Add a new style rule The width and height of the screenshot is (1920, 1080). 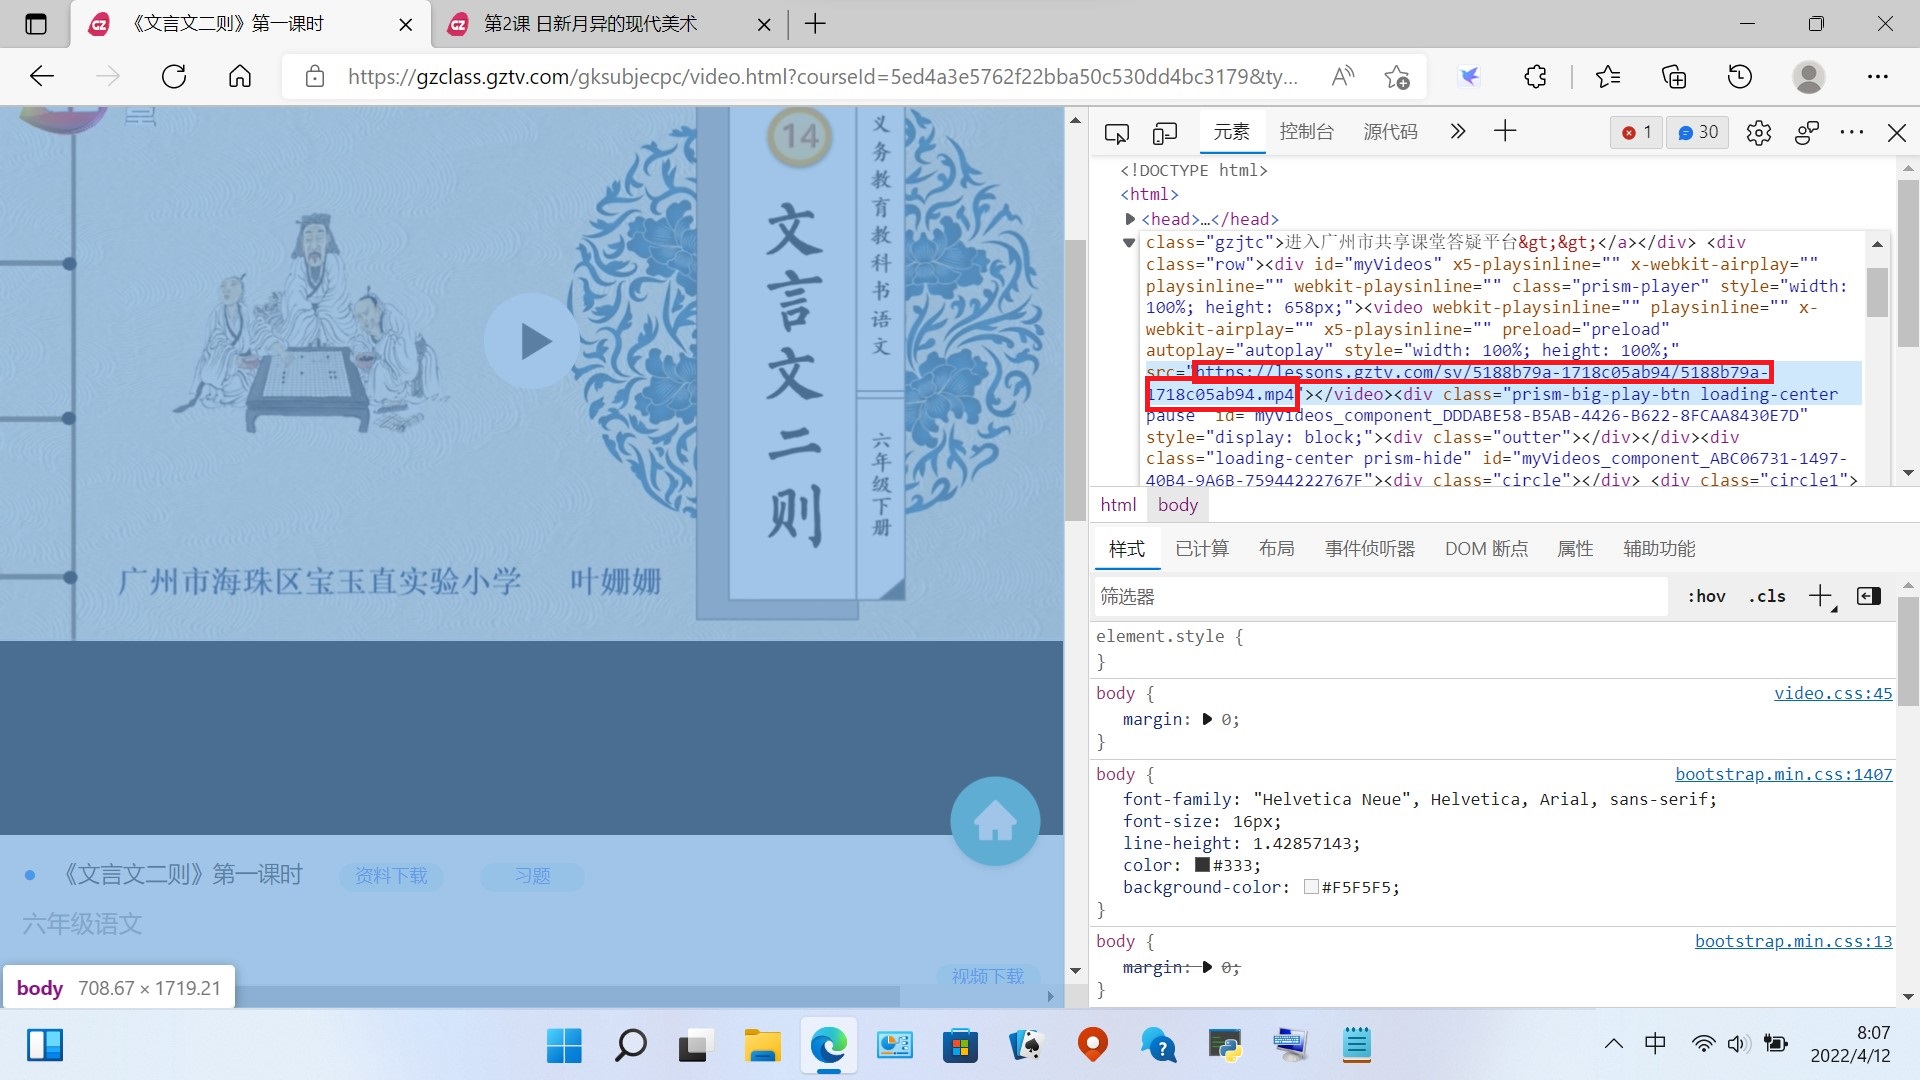pos(1821,597)
